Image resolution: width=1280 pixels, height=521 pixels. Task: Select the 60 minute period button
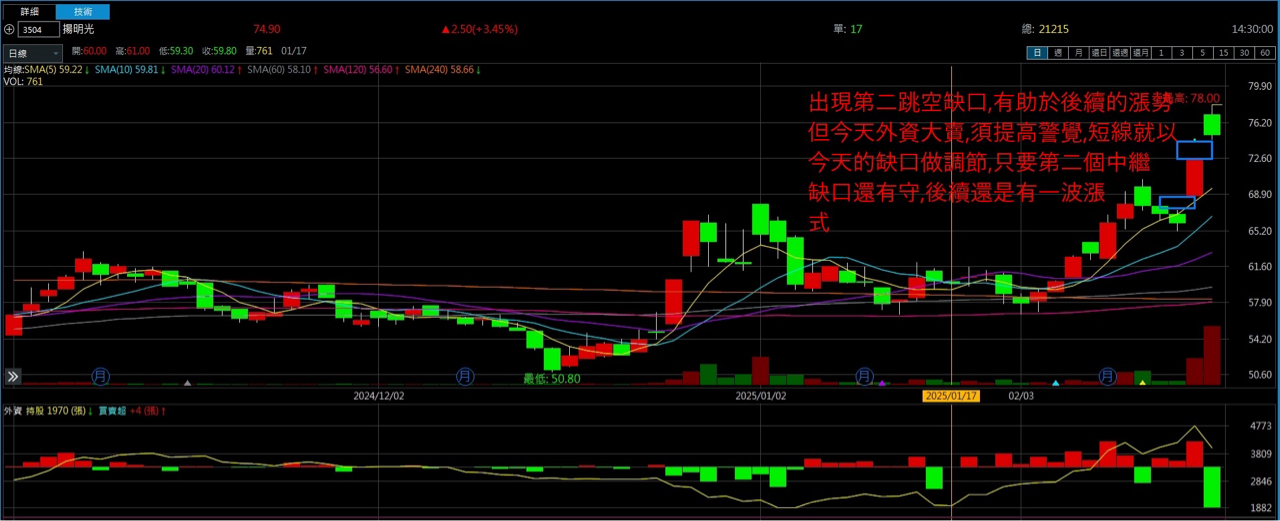point(1265,52)
